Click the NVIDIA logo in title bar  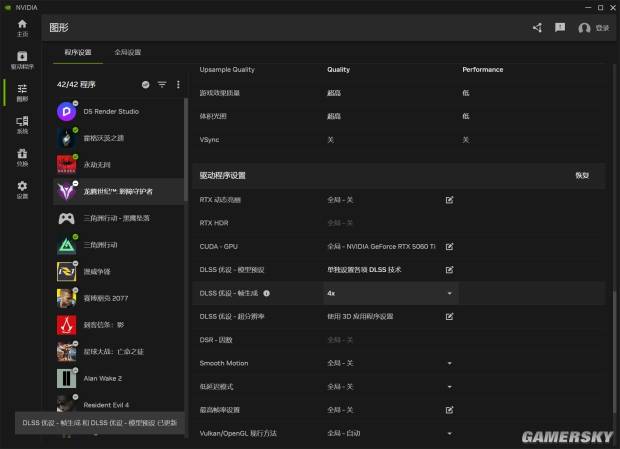(x=7, y=7)
